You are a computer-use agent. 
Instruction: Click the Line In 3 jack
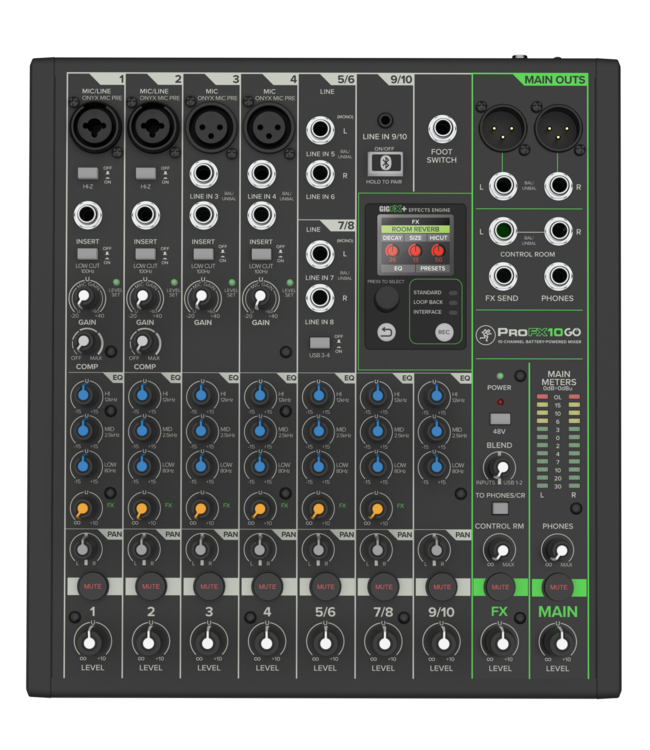coord(204,173)
